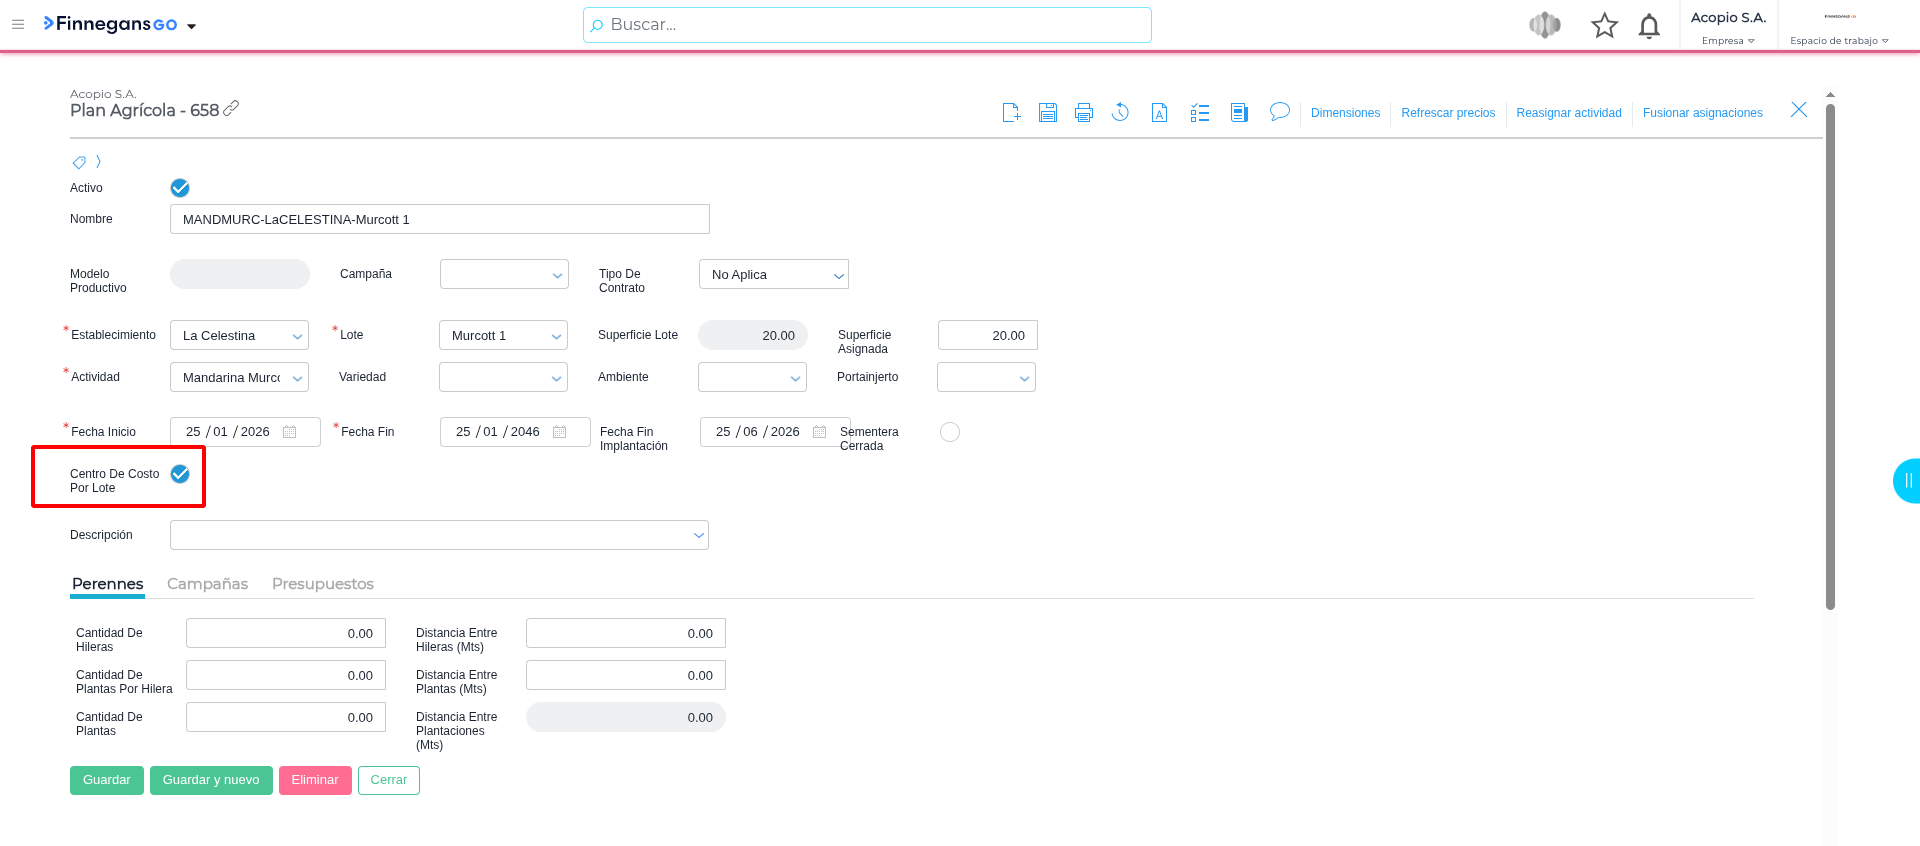The height and width of the screenshot is (846, 1920).
Task: Open notifications bell icon
Action: click(x=1649, y=26)
